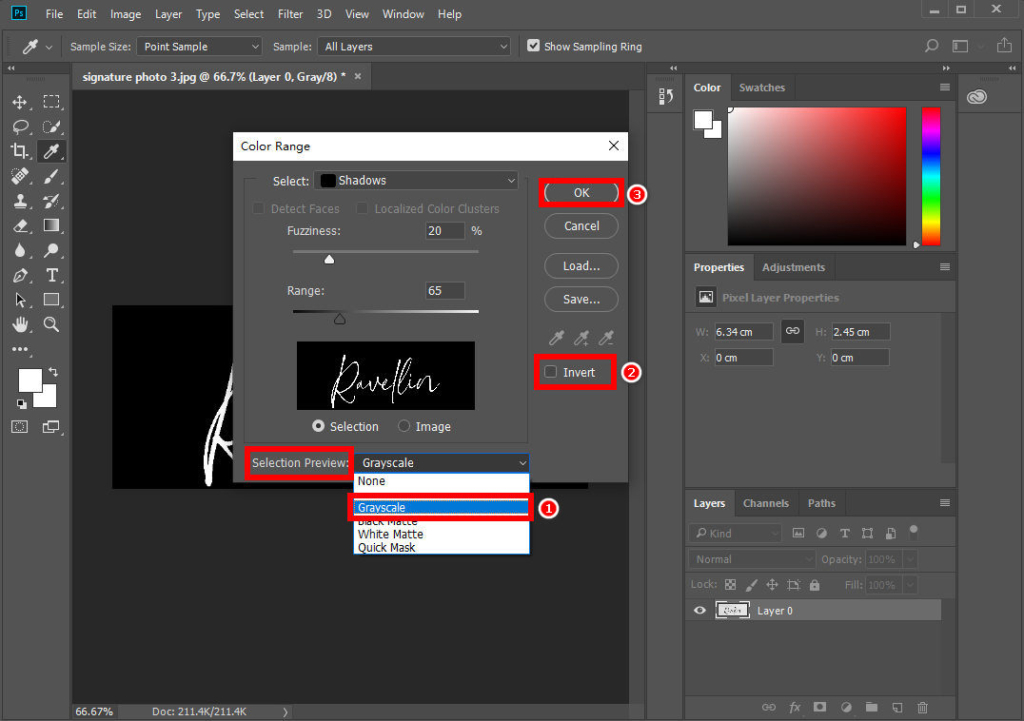This screenshot has height=721, width=1024.
Task: Uncheck Show Sampling Ring
Action: tap(534, 46)
